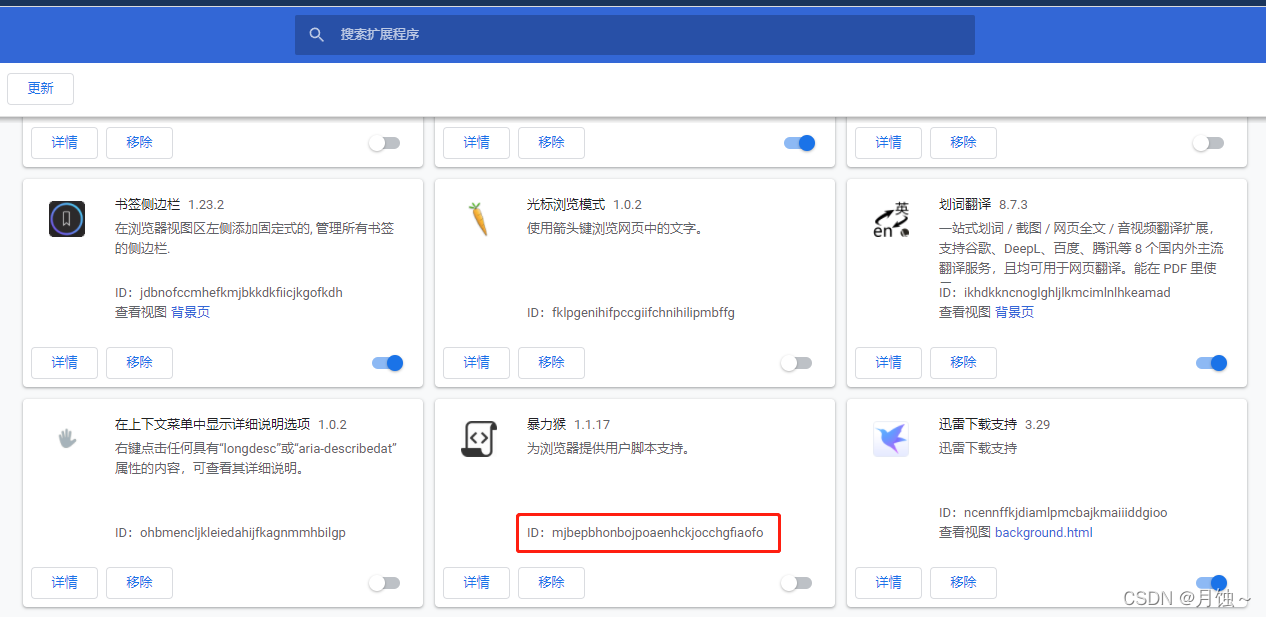The height and width of the screenshot is (617, 1266).
Task: Click the carrot icon of 光标浏览模式
Action: click(x=478, y=218)
